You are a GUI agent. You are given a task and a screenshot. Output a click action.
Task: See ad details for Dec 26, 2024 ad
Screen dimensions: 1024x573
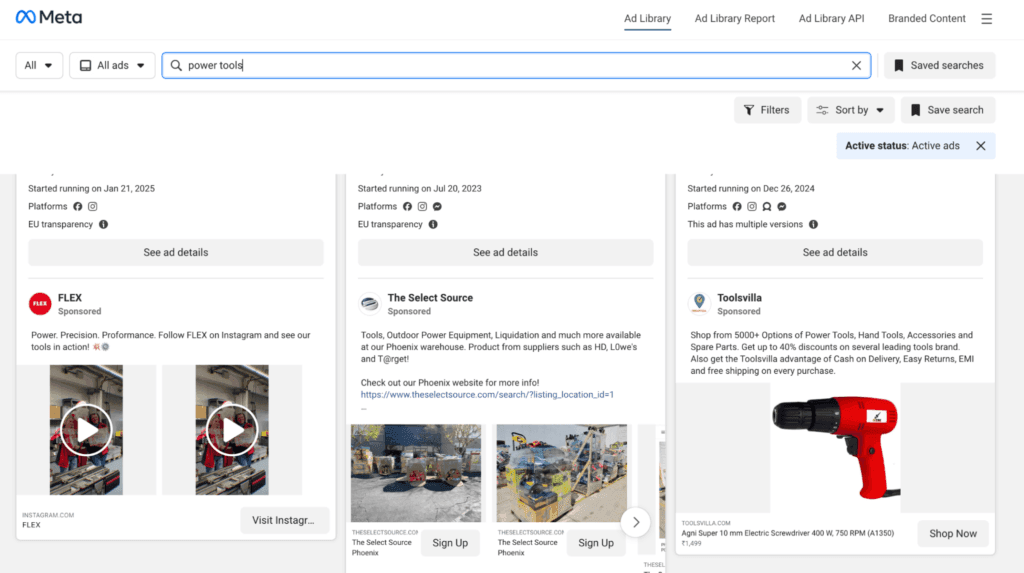click(835, 252)
